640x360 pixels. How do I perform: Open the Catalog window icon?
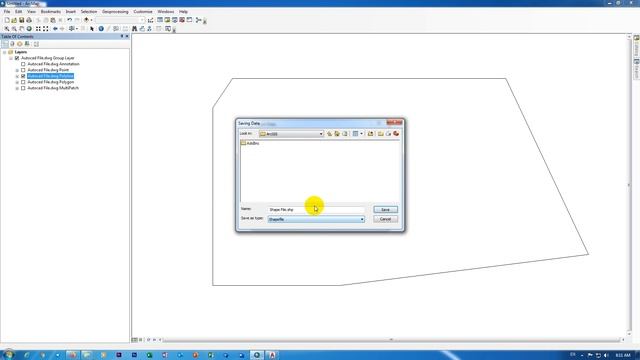click(167, 20)
